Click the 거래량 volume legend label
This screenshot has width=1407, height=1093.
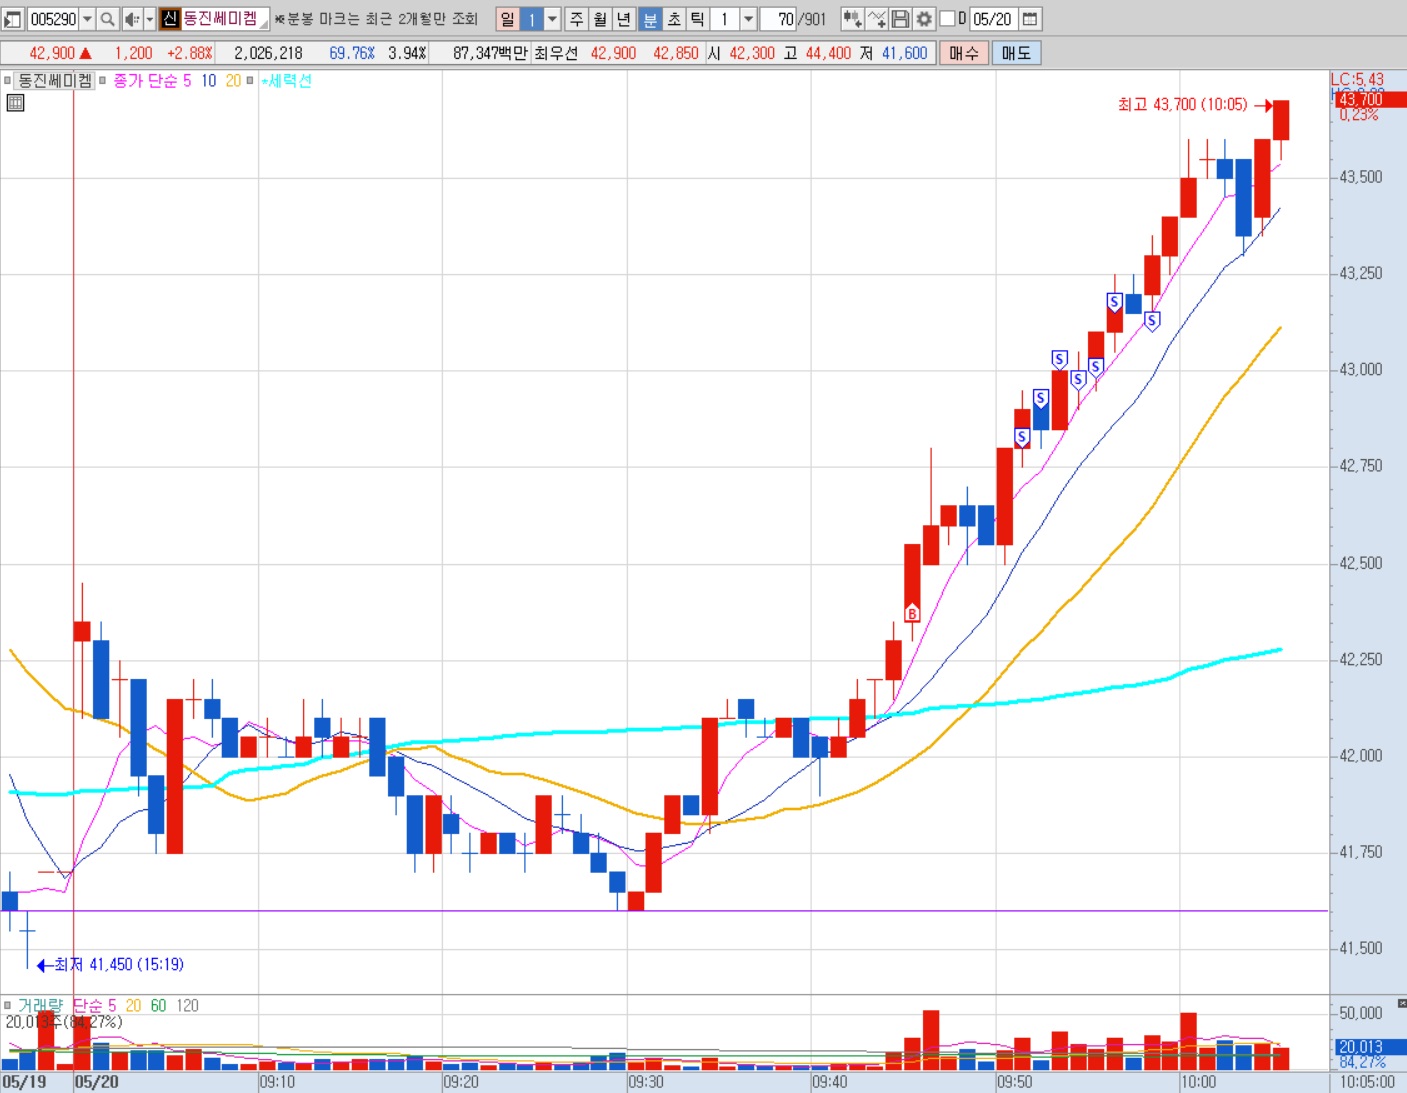(x=40, y=1005)
